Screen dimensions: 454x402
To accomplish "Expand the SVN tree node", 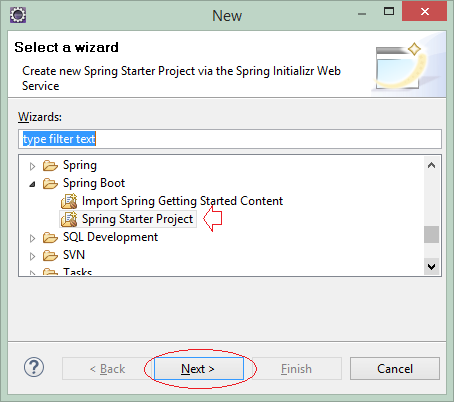I will [x=32, y=256].
